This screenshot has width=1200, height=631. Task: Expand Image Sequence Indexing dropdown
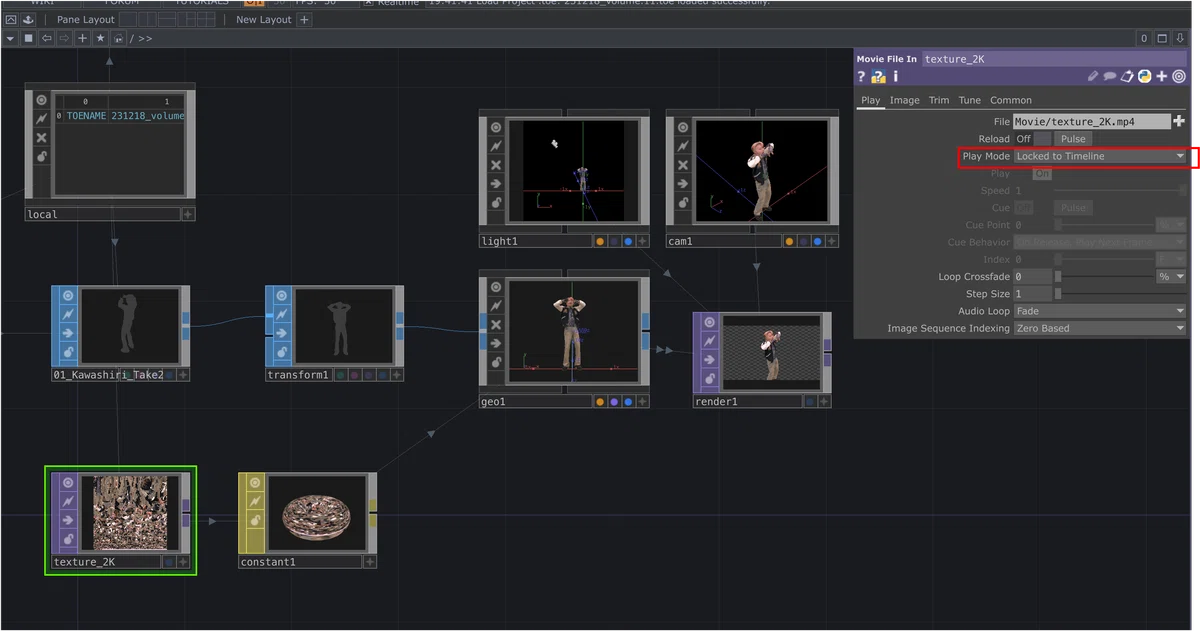(x=1100, y=328)
